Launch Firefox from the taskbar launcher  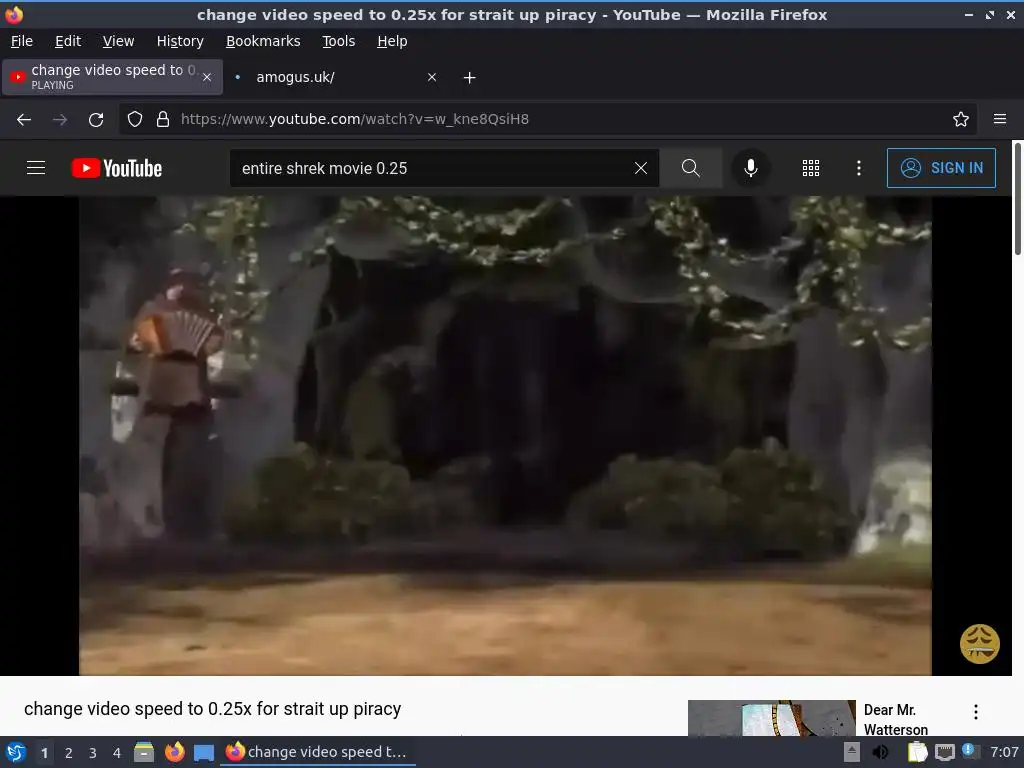pos(174,752)
